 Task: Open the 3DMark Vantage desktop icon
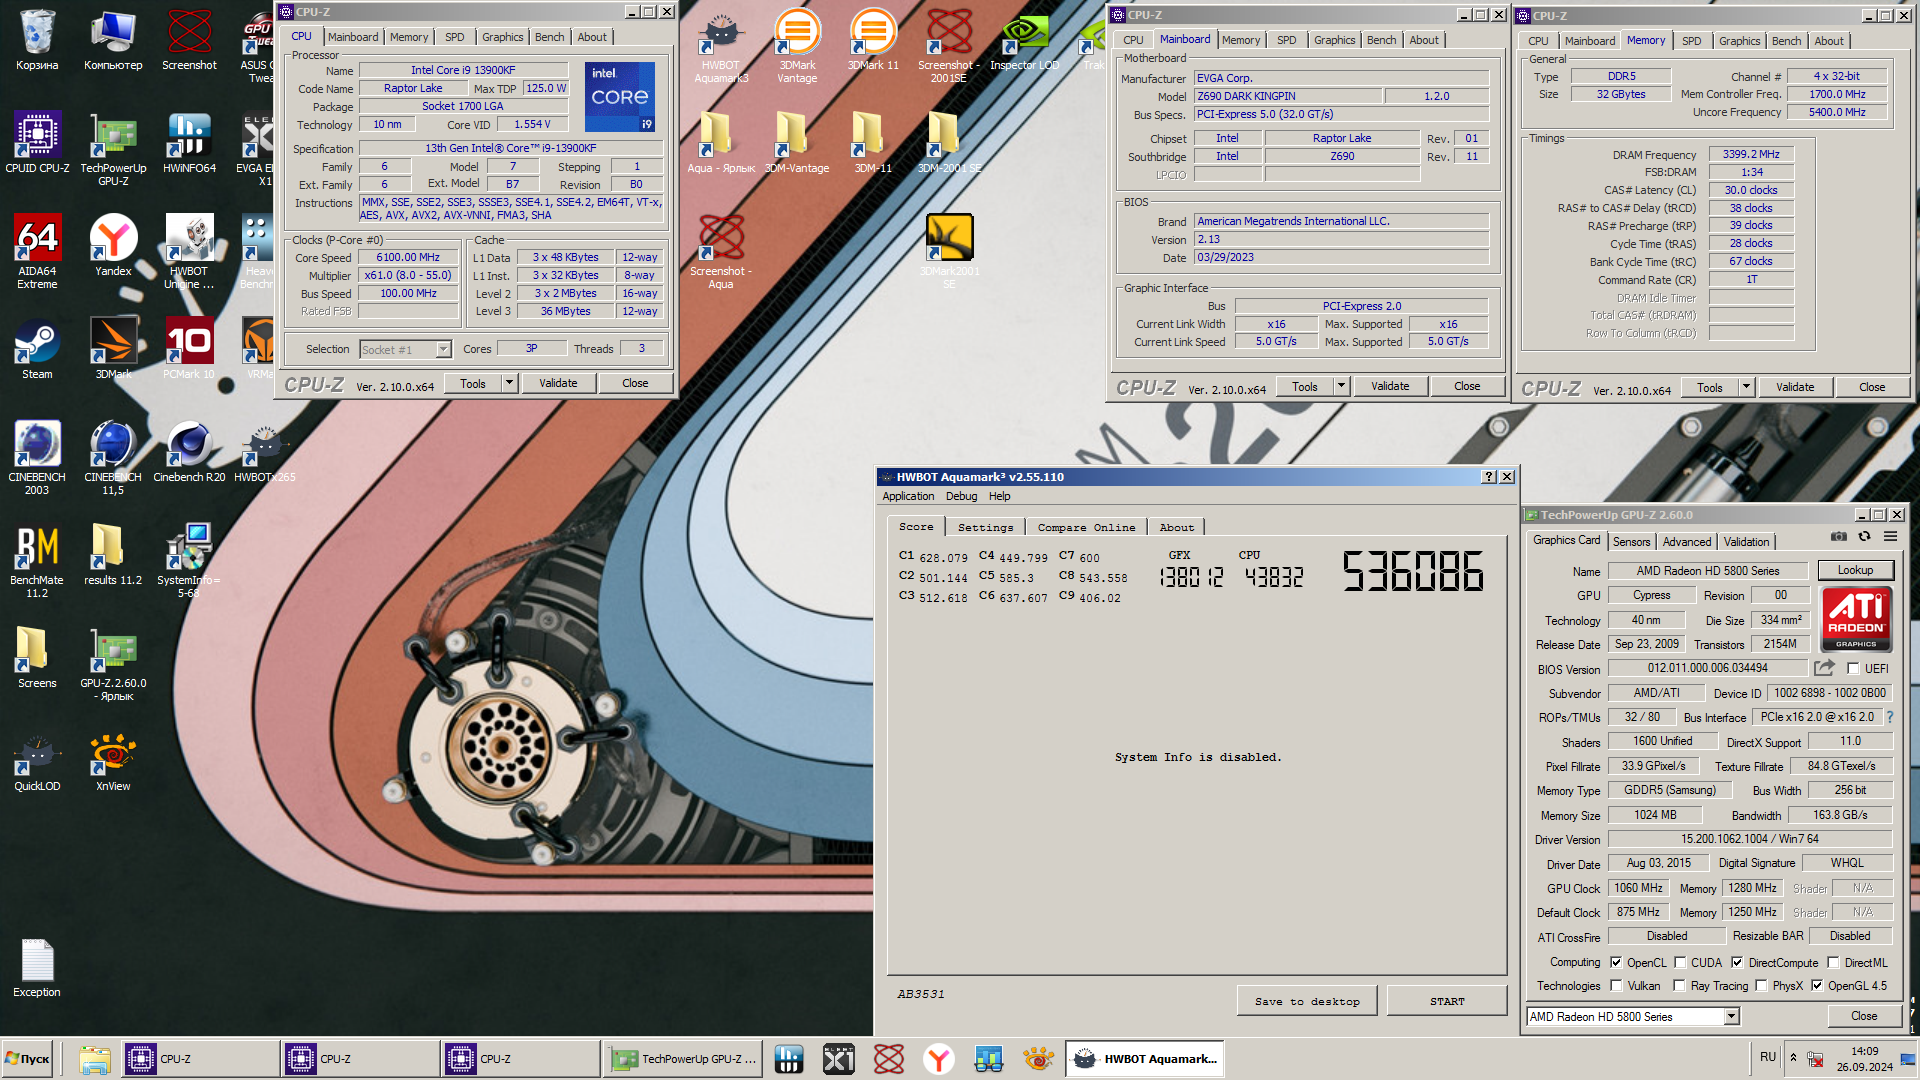pyautogui.click(x=797, y=48)
